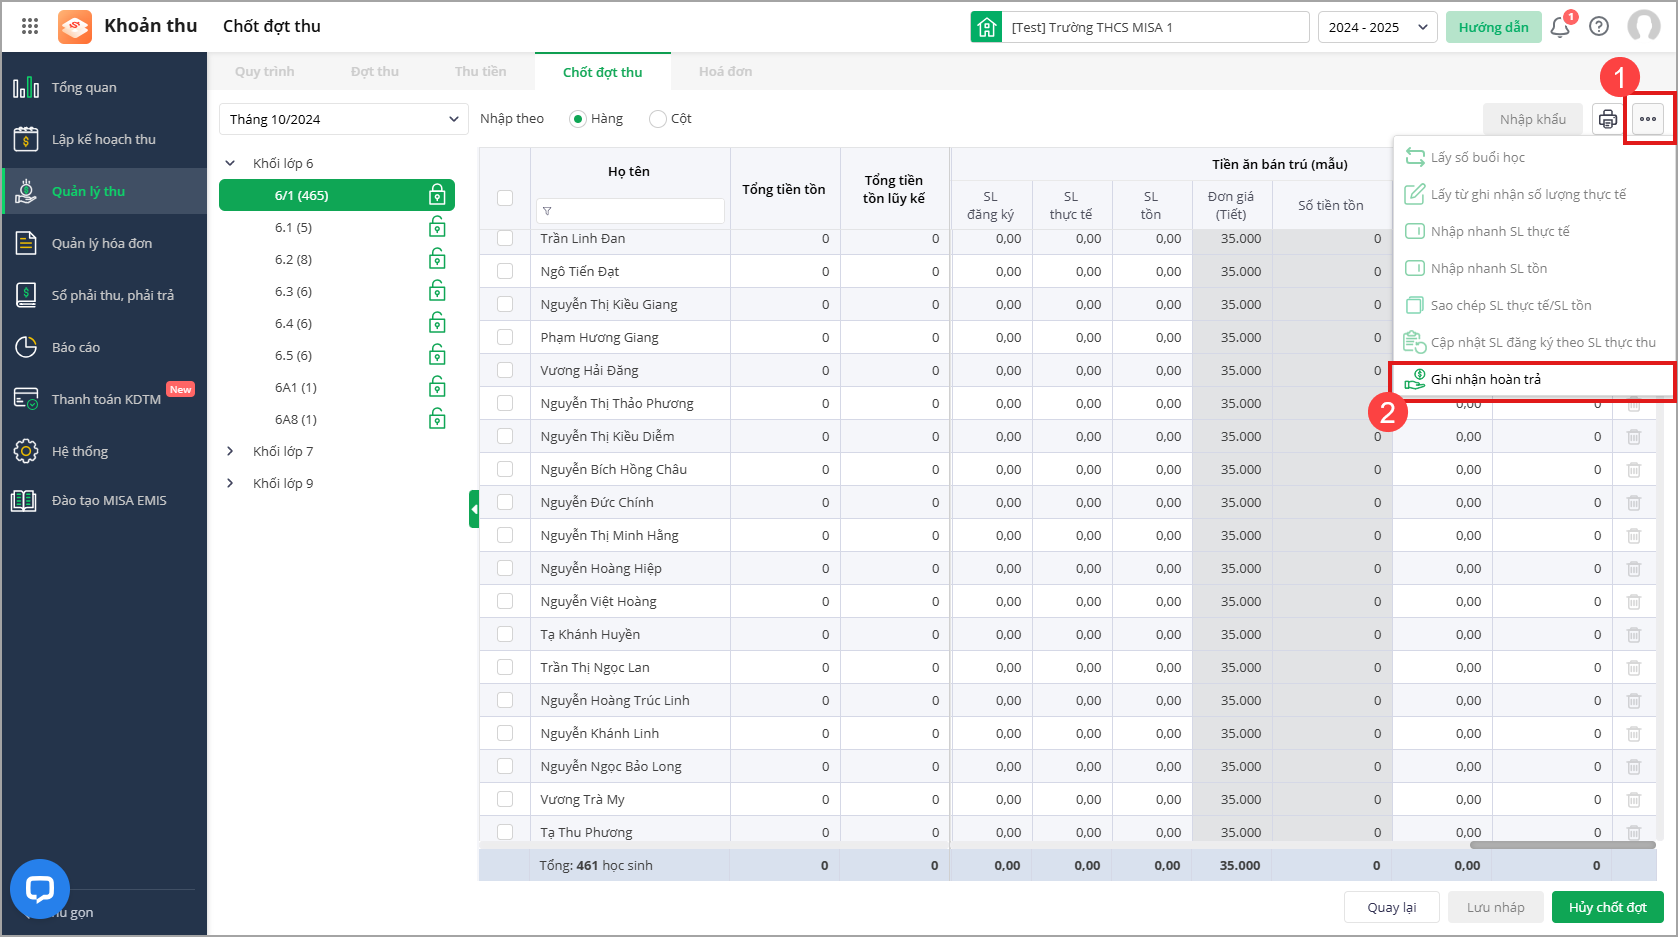1678x937 pixels.
Task: Delete row of Nguyễn Đức Chính
Action: (1633, 502)
